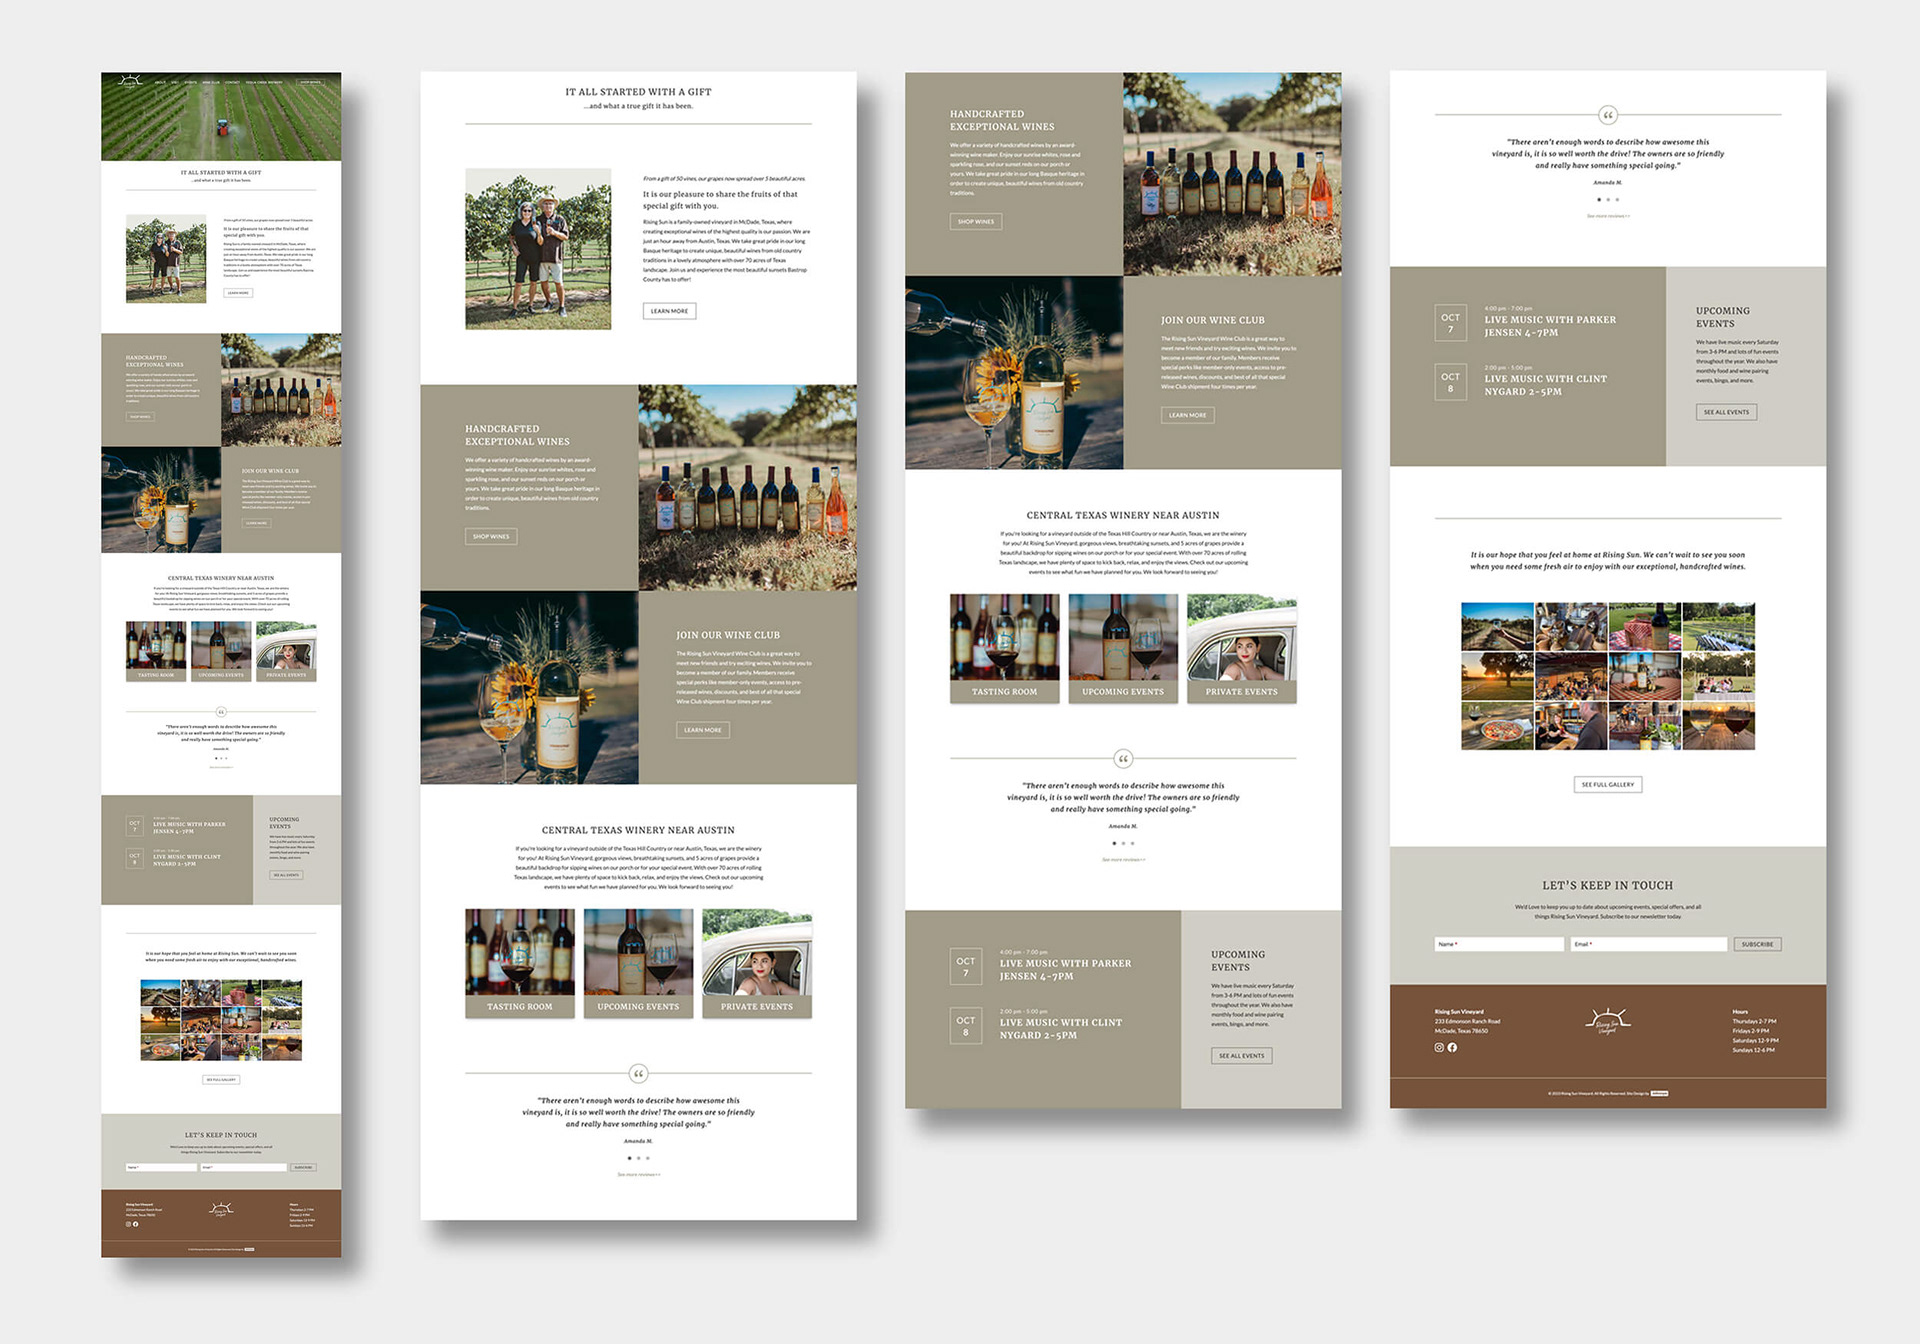This screenshot has width=1920, height=1344.
Task: Click SEE ALL EVENTS button in the rightmost panel
Action: click(1726, 412)
